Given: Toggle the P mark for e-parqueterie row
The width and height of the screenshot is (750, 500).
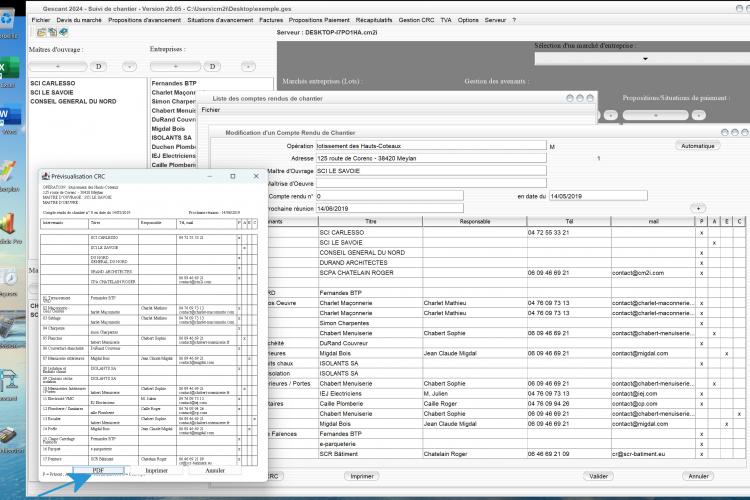Looking at the screenshot, I should point(702,444).
